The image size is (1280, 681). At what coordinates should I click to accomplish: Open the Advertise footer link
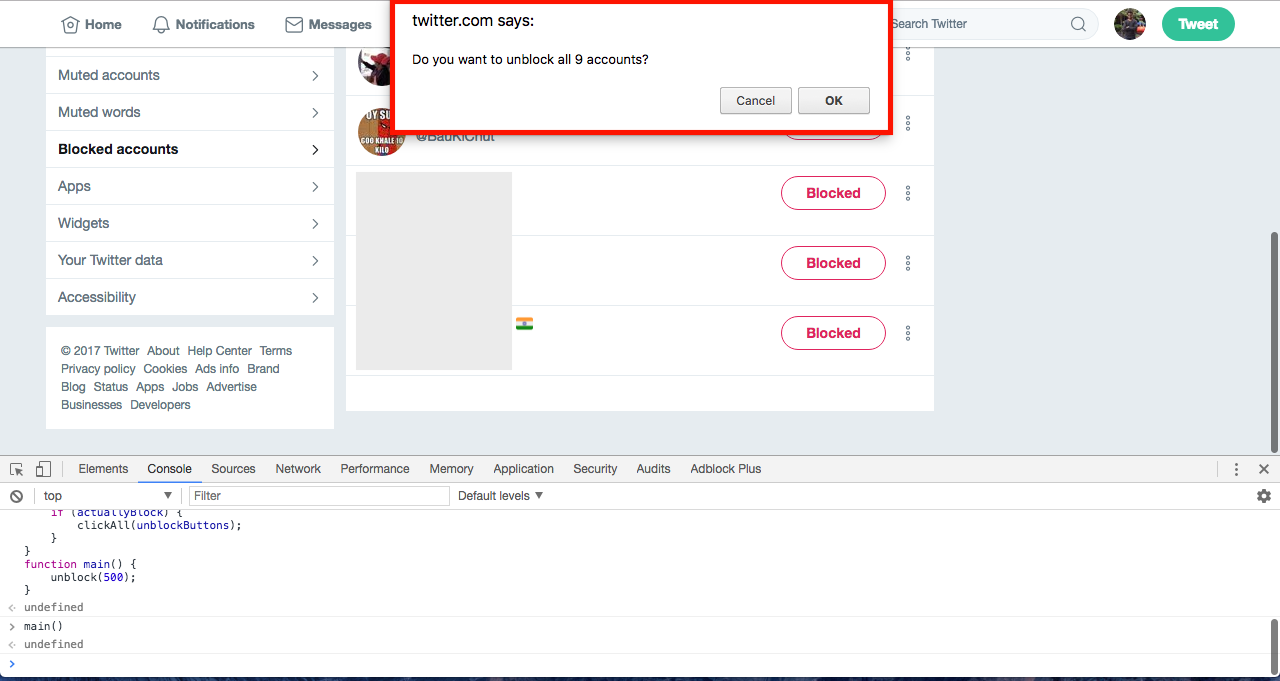[232, 387]
